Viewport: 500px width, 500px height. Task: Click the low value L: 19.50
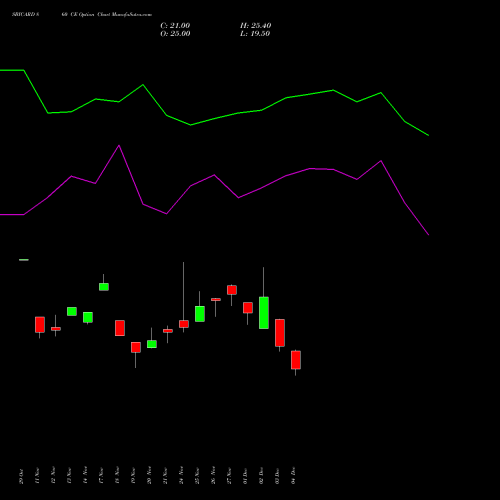pyautogui.click(x=255, y=34)
